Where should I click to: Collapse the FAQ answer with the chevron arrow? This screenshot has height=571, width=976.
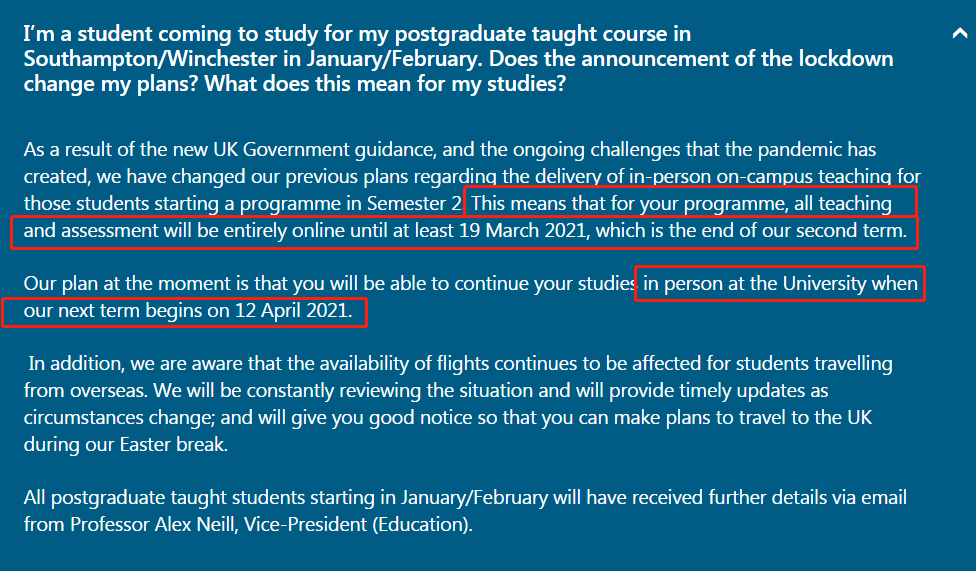(x=958, y=33)
